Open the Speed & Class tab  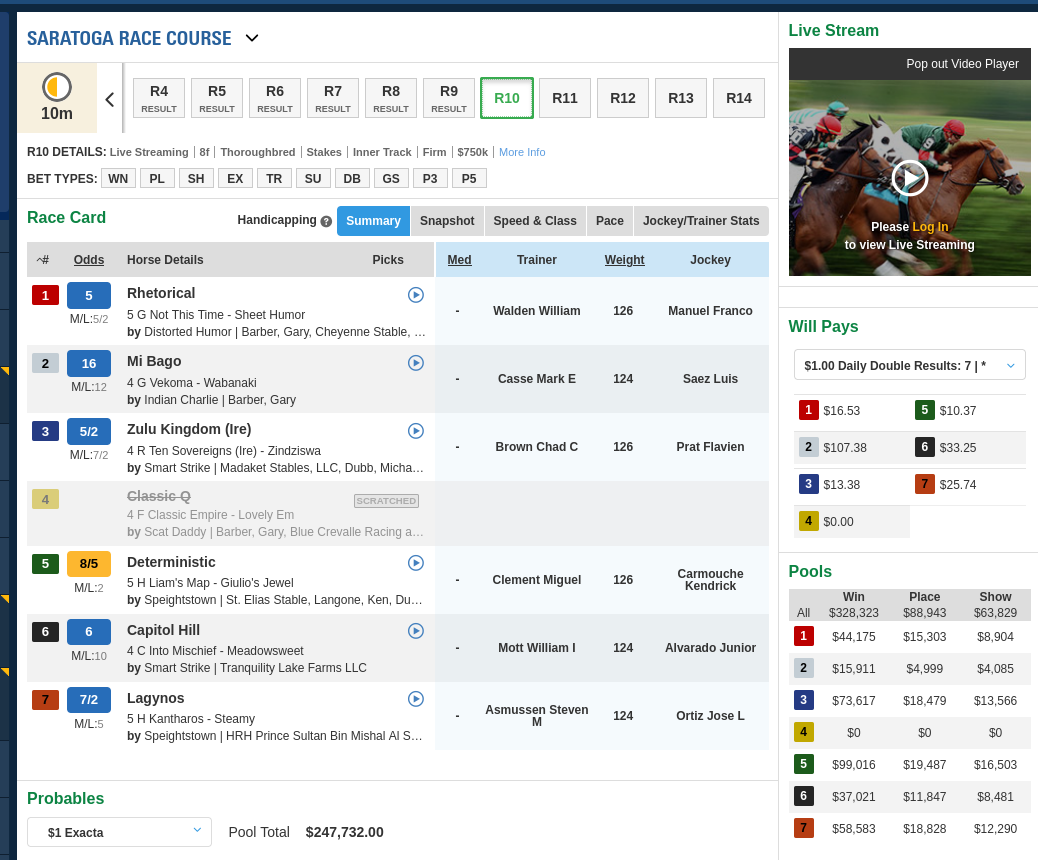(535, 221)
